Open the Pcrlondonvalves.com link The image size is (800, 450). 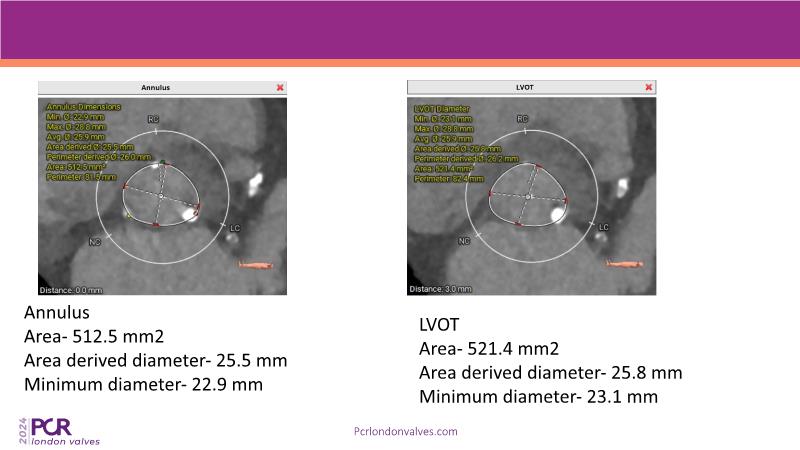point(406,431)
